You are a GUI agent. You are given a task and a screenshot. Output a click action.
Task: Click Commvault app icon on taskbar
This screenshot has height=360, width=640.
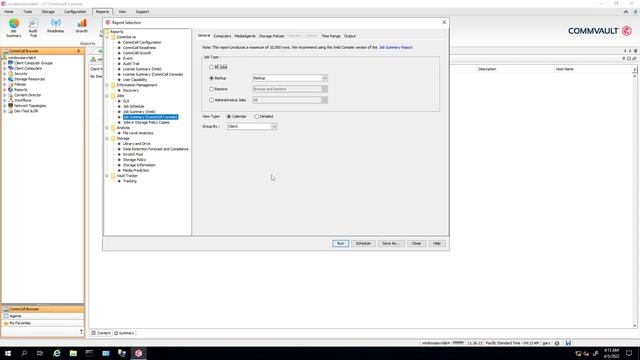pos(138,353)
